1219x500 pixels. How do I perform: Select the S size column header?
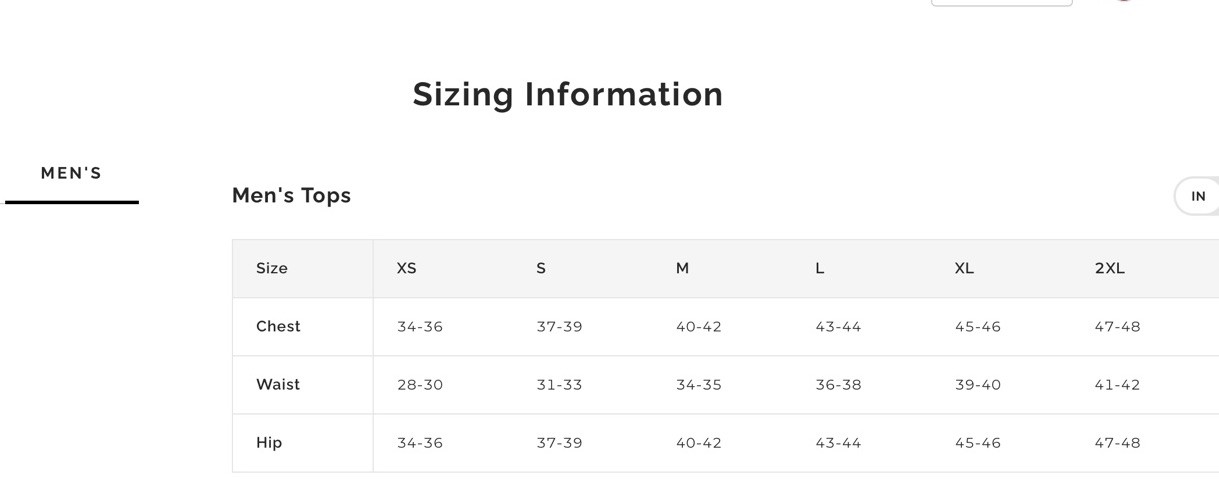click(541, 268)
